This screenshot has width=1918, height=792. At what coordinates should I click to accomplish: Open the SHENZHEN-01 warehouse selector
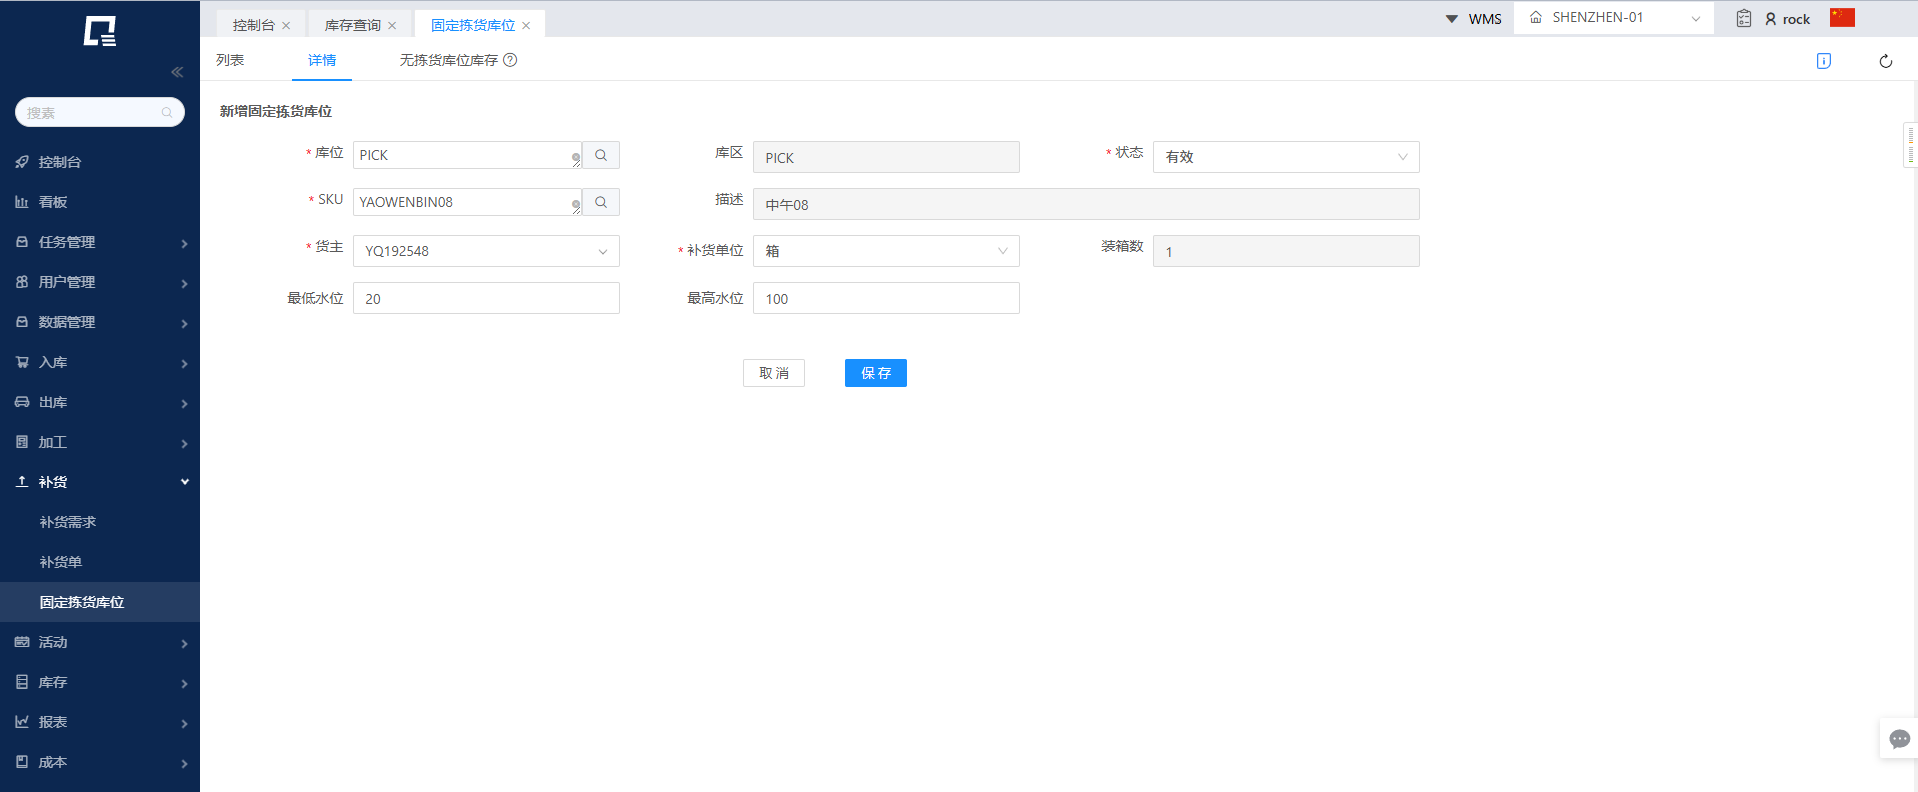click(1614, 18)
